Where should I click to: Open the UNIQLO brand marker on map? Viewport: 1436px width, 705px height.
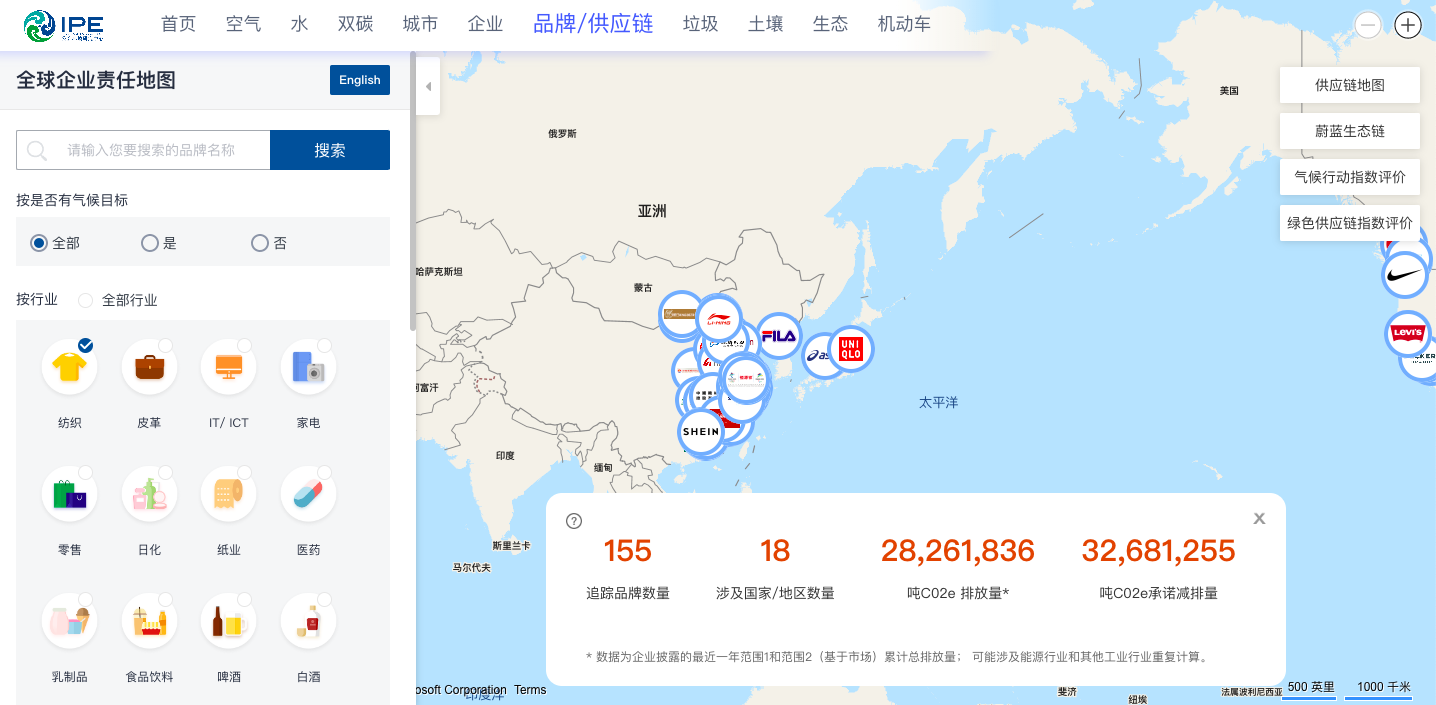click(x=851, y=349)
